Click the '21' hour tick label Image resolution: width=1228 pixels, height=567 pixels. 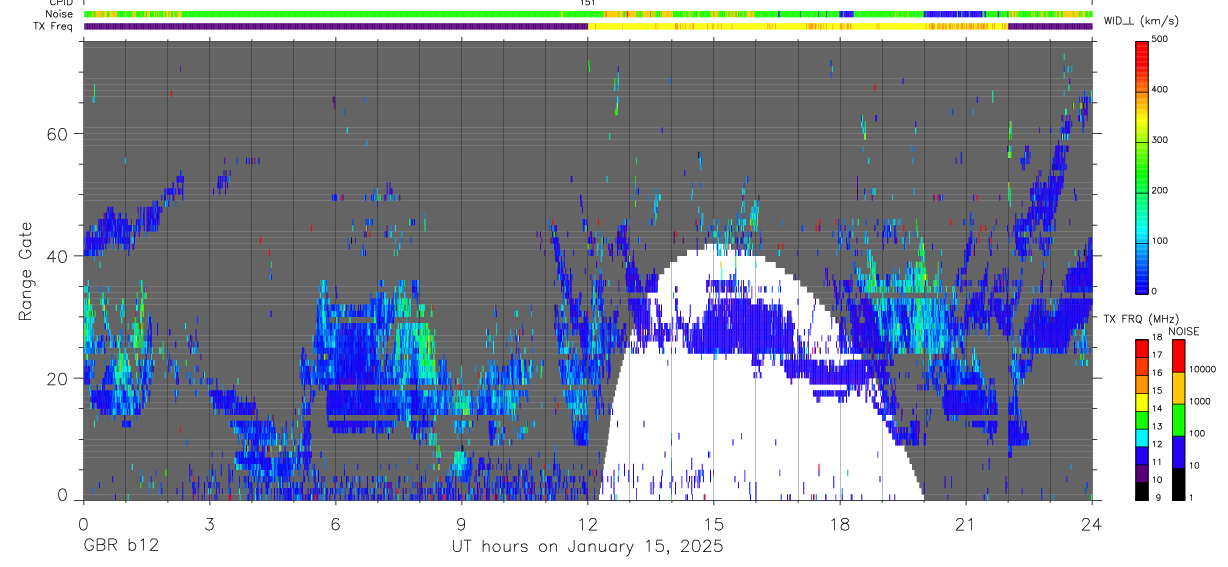(965, 523)
